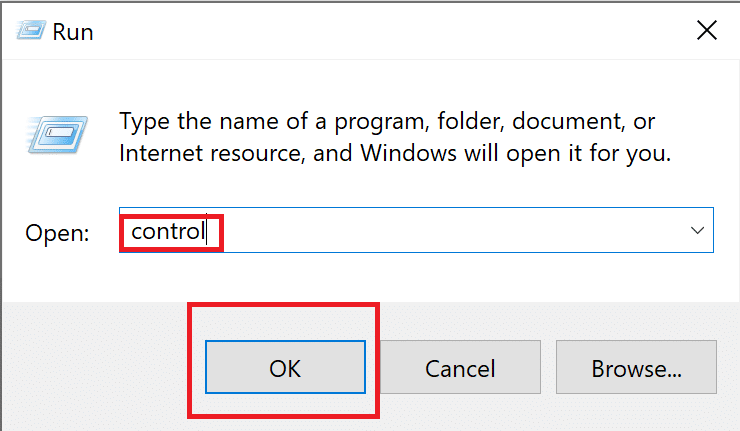Click the "Run" title text
This screenshot has width=740, height=431.
coord(74,32)
